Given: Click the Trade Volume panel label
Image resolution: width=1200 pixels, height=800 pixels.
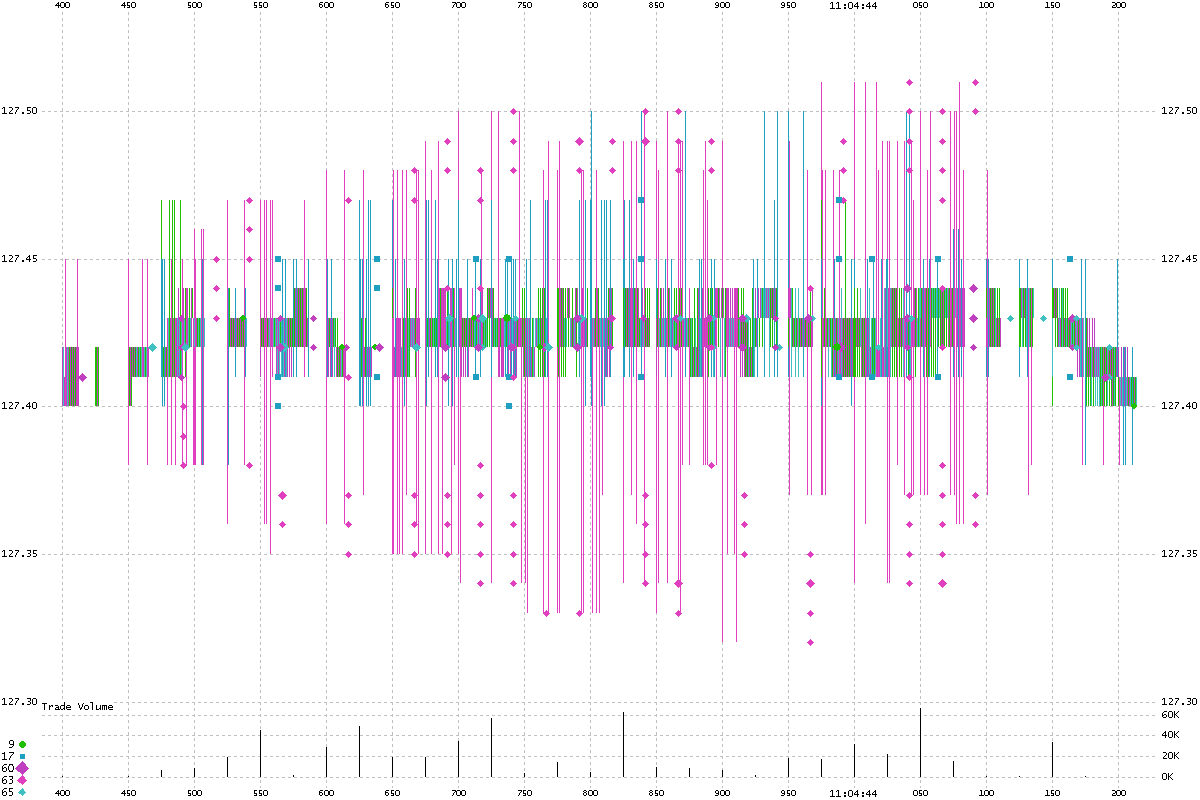Looking at the screenshot, I should click(x=77, y=707).
